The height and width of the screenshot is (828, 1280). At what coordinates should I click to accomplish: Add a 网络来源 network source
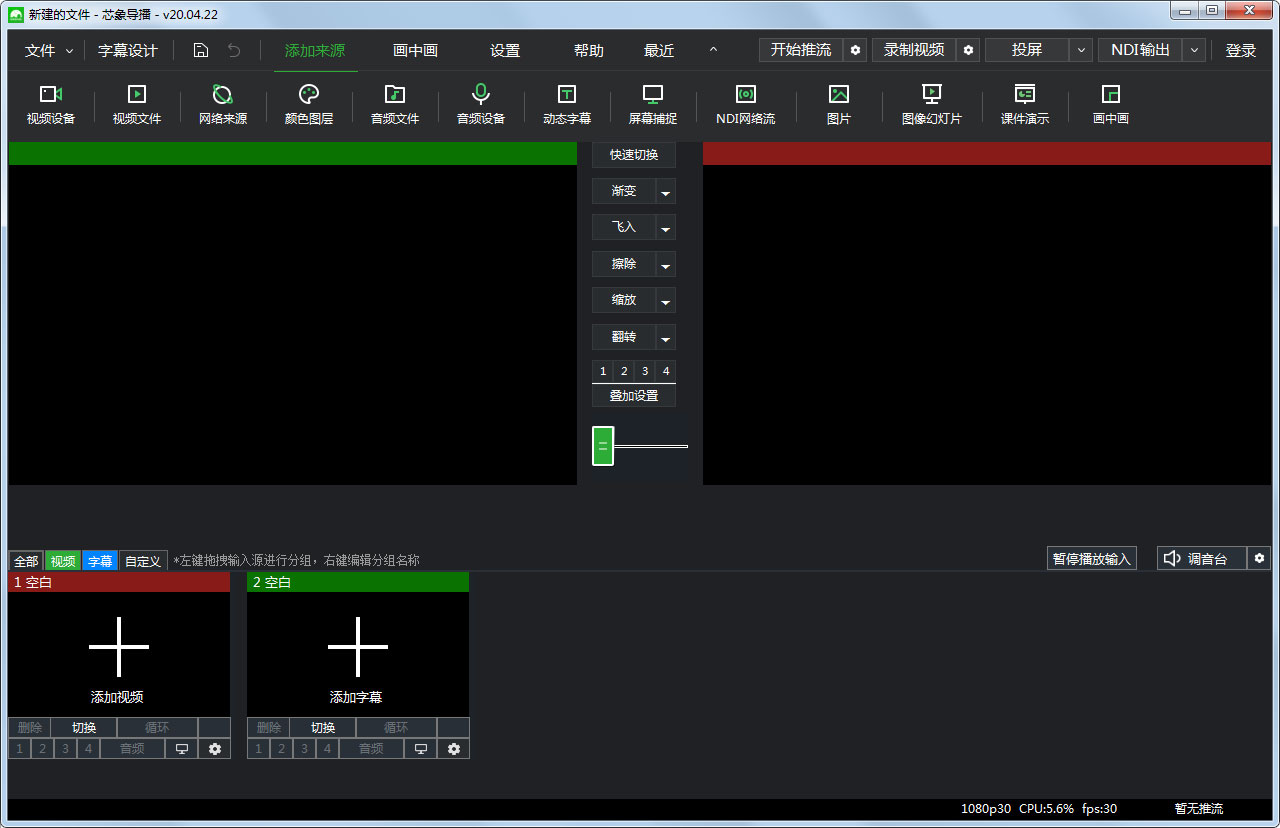[223, 95]
